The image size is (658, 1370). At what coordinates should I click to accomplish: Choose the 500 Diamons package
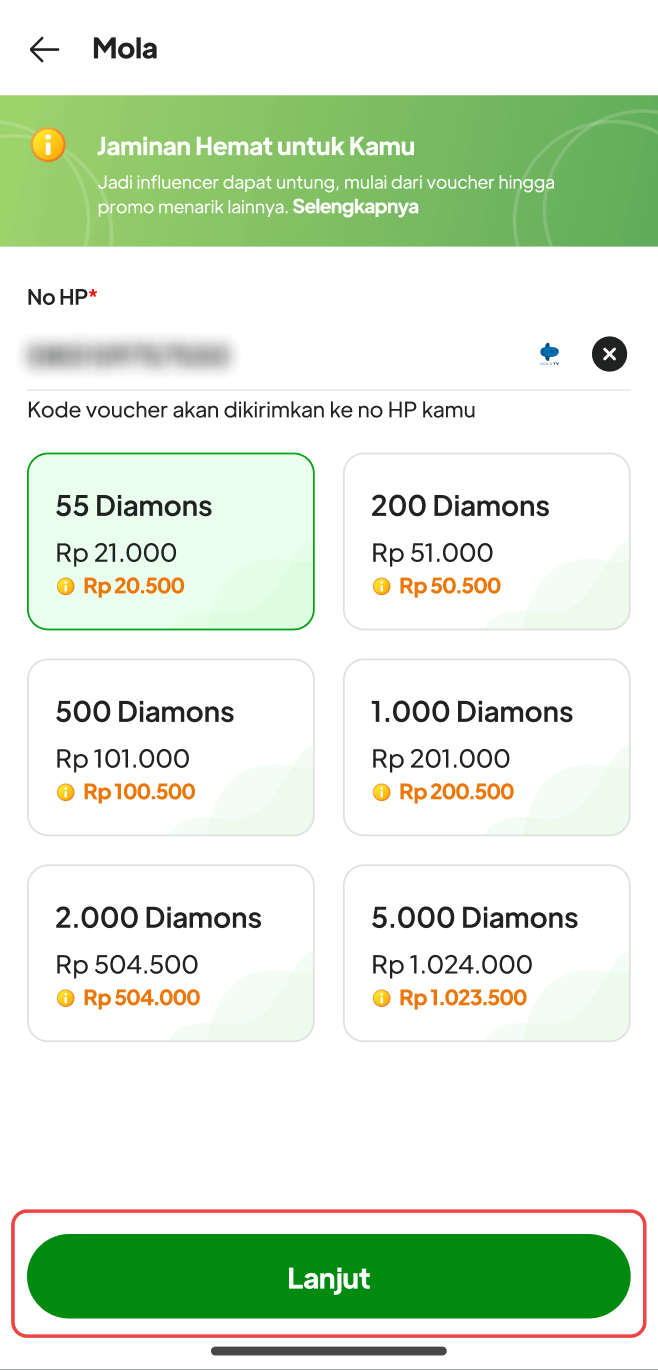[x=171, y=747]
